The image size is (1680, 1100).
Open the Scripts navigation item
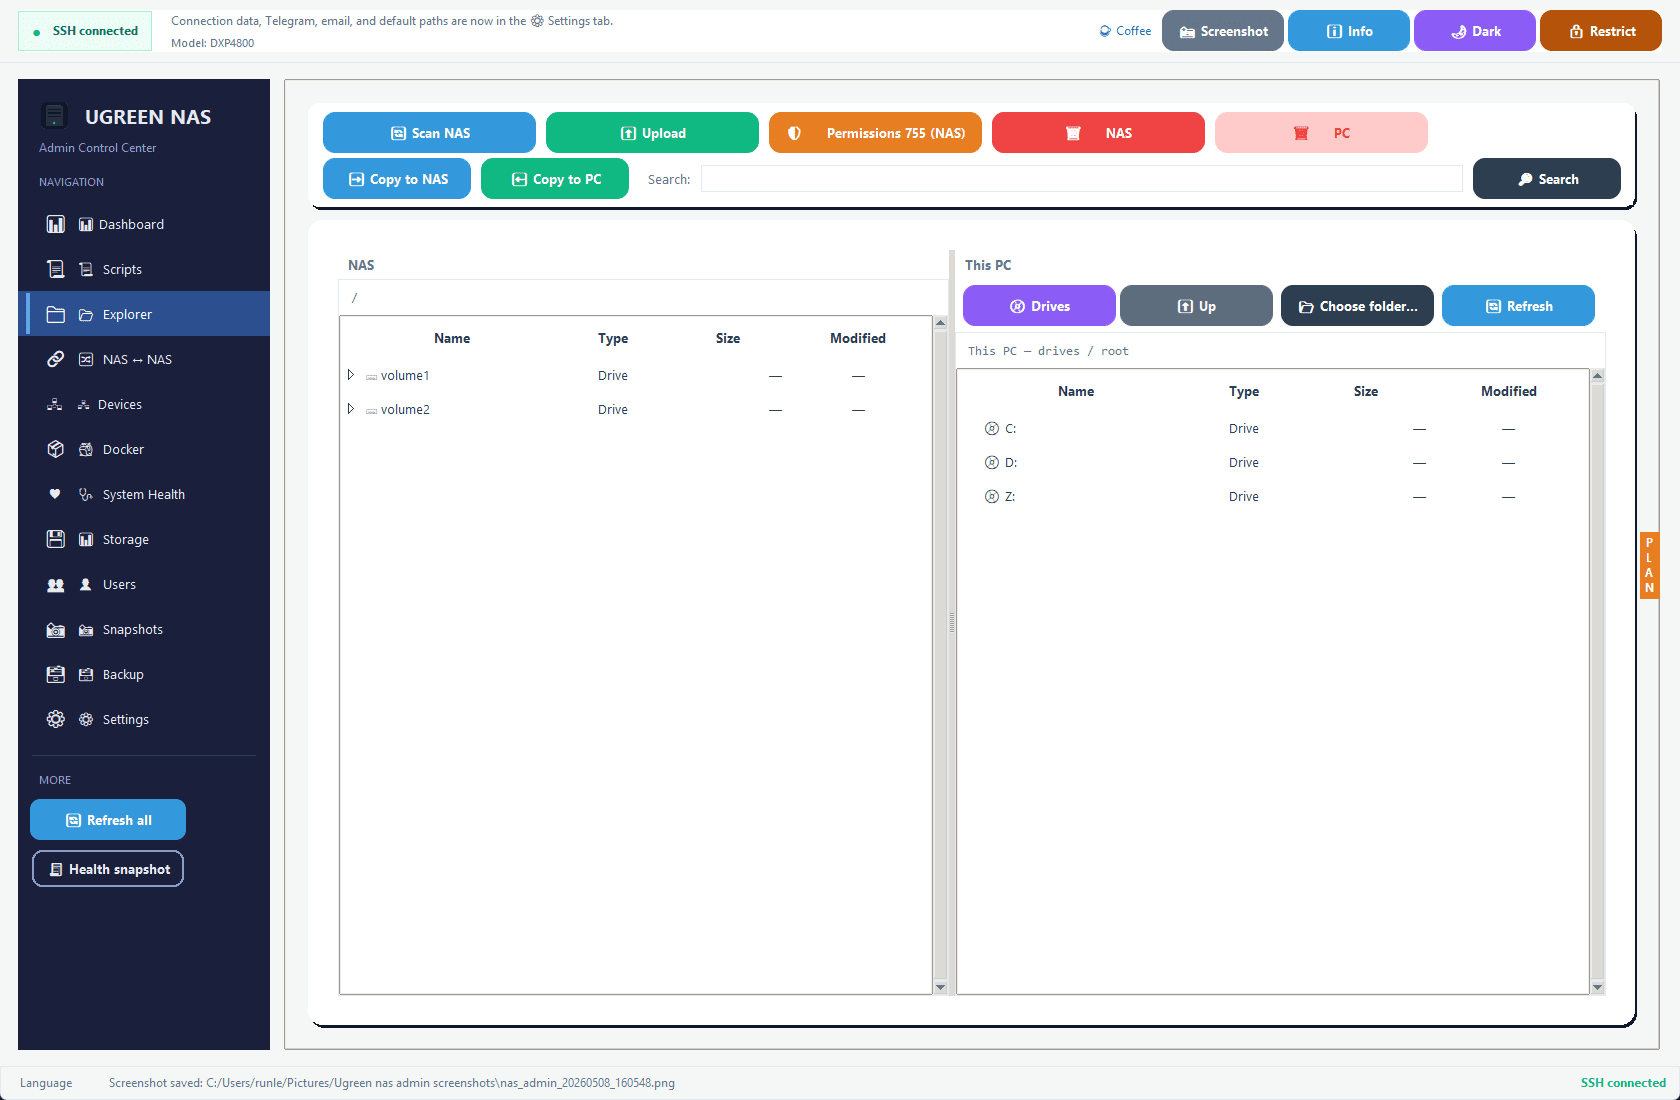coord(144,269)
